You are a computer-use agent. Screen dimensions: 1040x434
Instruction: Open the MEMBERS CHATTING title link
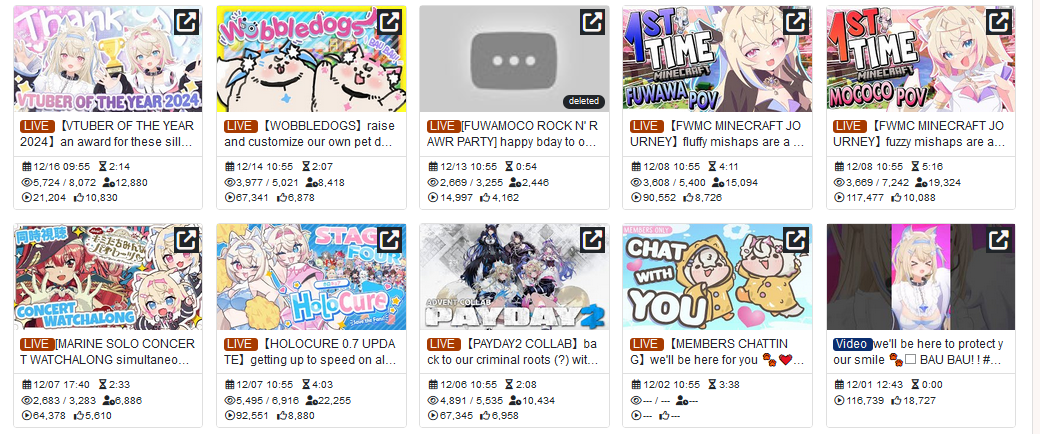(x=717, y=352)
